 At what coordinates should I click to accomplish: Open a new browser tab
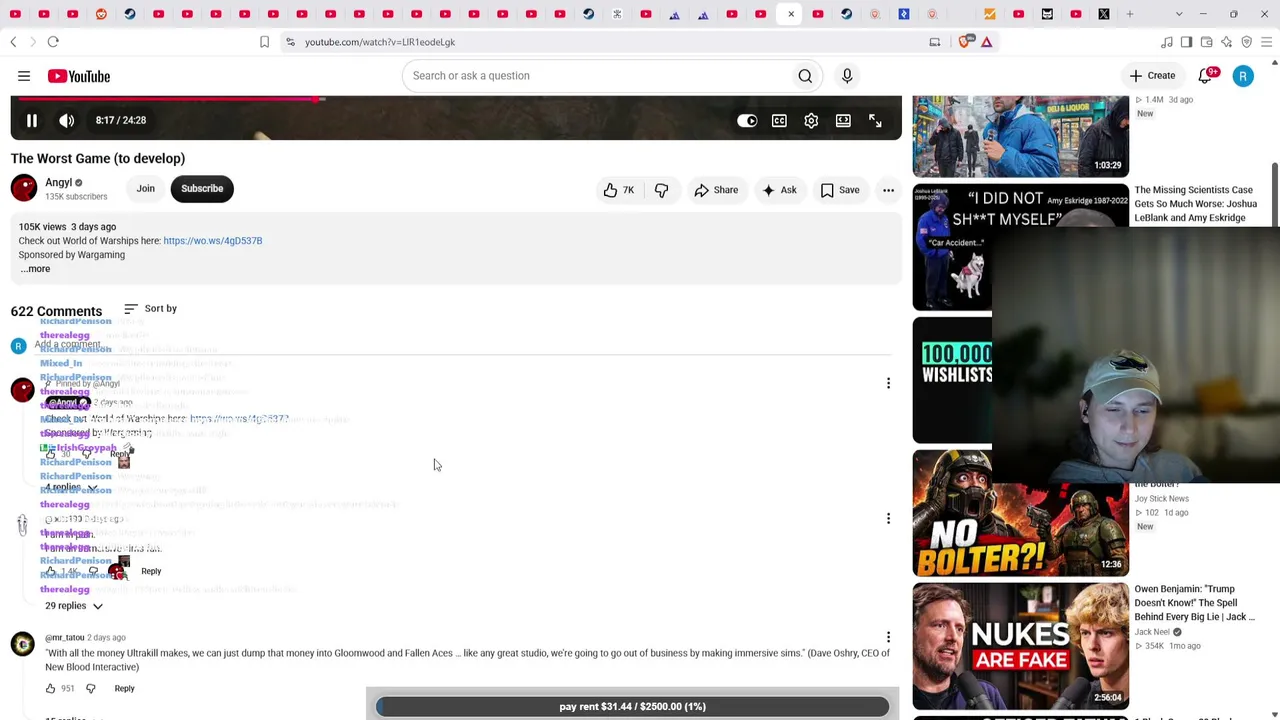click(1130, 14)
